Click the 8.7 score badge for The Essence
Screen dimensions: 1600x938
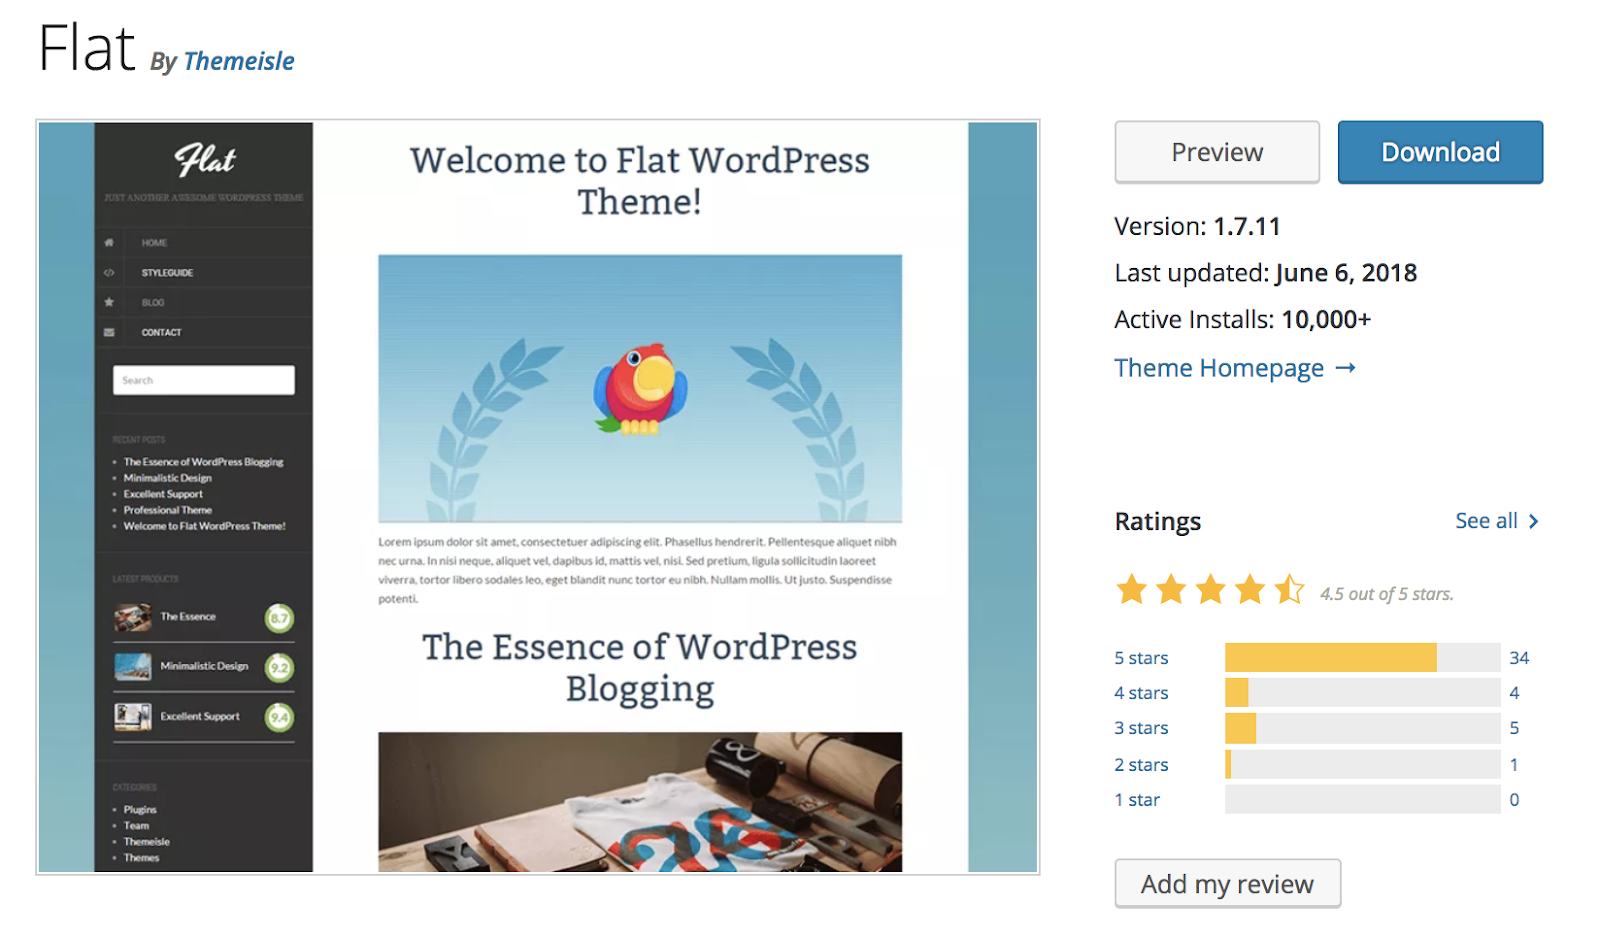click(279, 618)
